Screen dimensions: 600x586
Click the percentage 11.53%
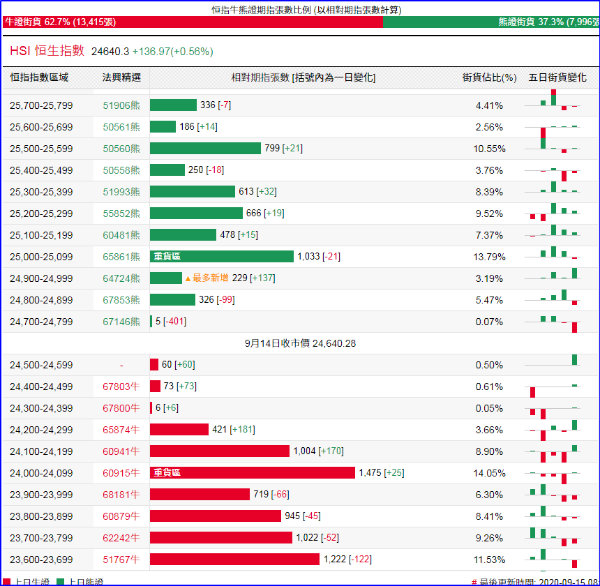tap(489, 560)
